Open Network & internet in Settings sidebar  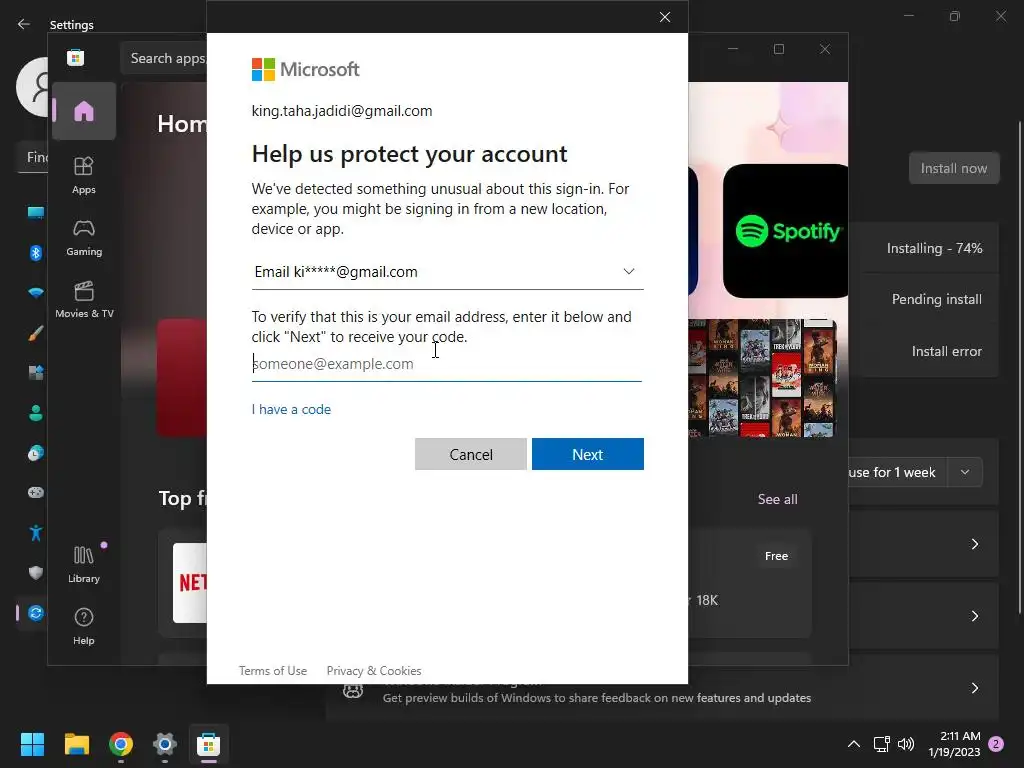pyautogui.click(x=35, y=293)
